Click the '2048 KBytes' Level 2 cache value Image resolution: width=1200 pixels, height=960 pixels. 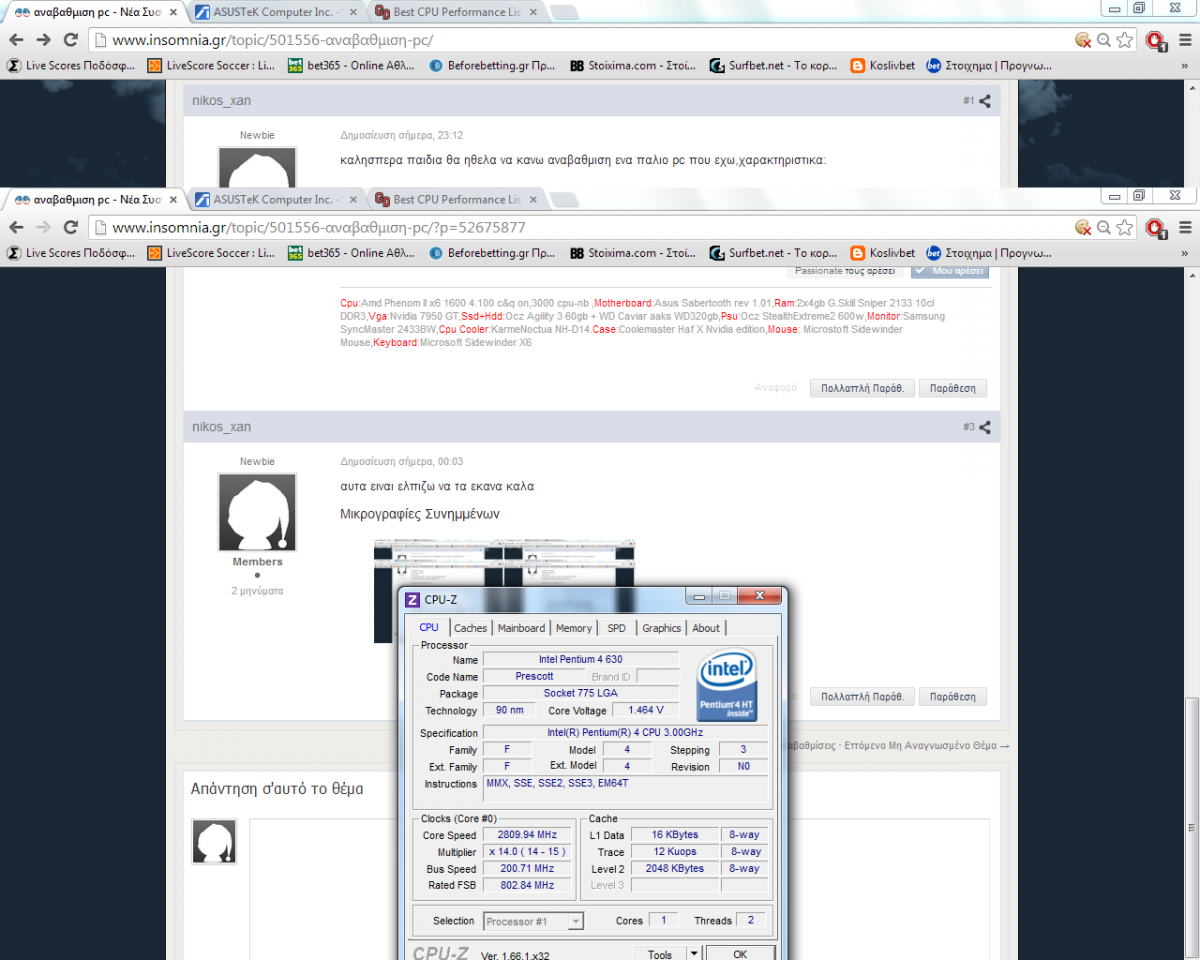[675, 868]
